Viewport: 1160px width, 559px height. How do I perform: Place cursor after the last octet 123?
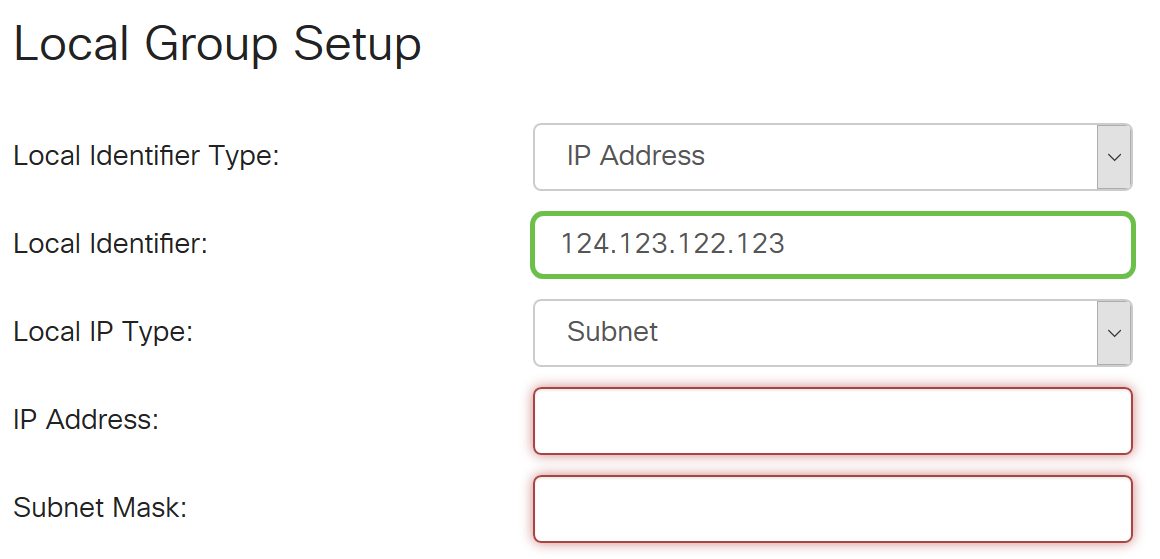(786, 244)
